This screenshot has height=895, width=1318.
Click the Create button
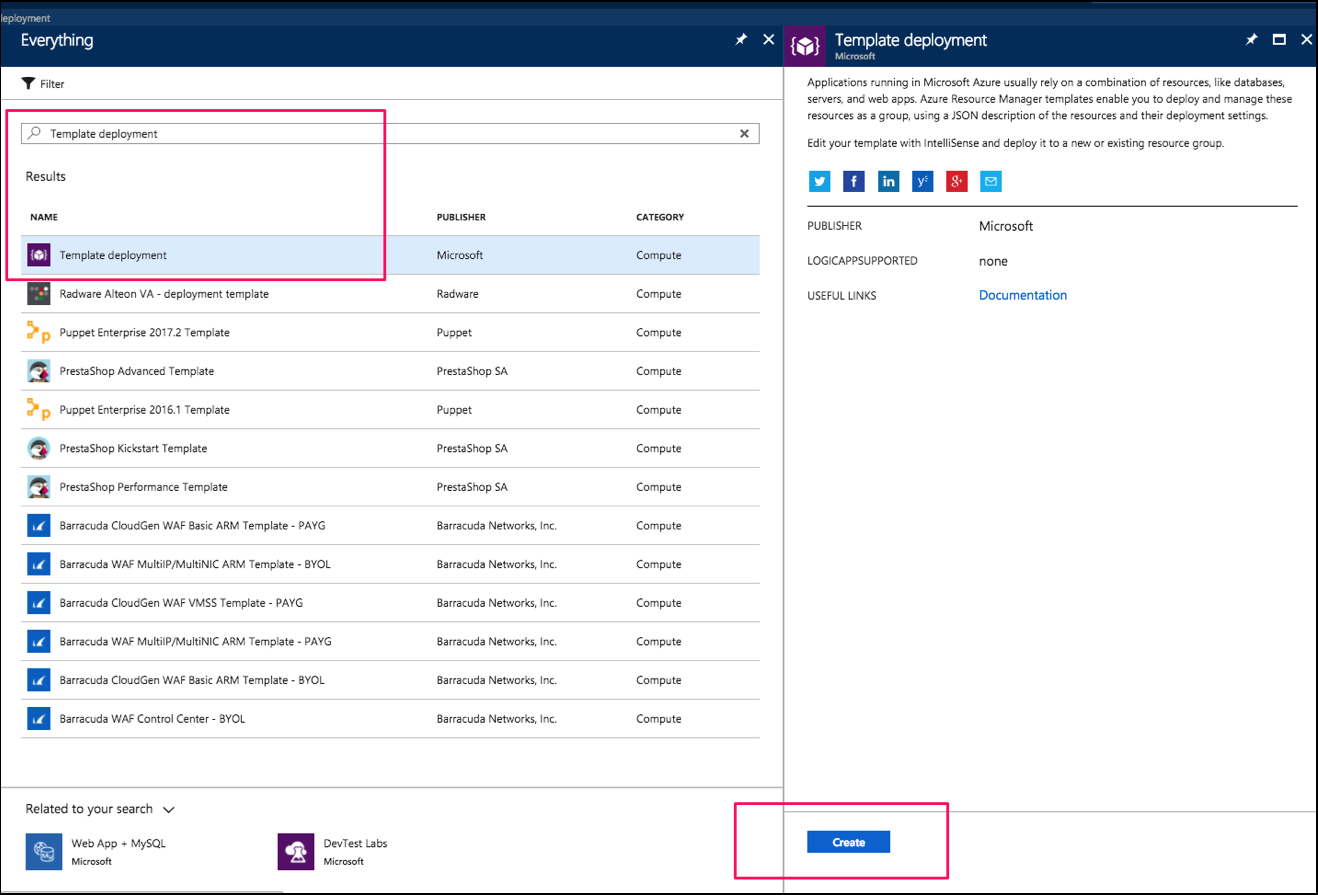[x=847, y=841]
